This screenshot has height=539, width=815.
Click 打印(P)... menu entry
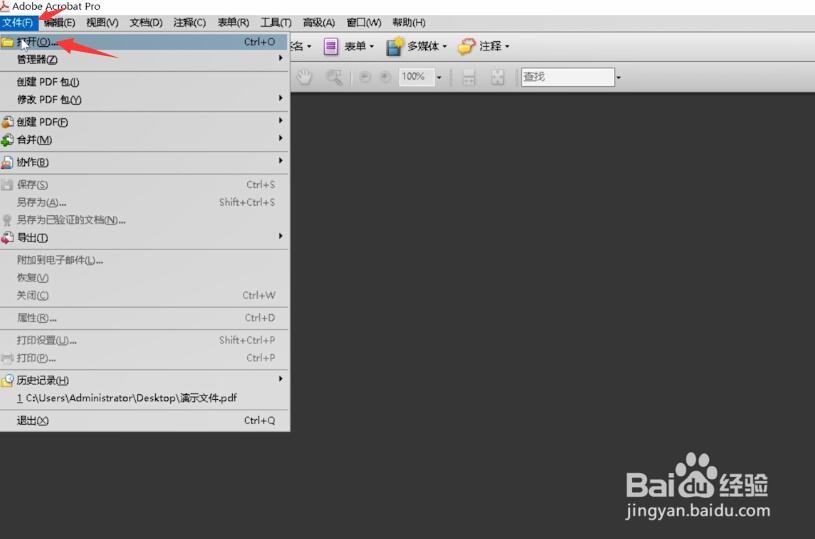(144, 358)
